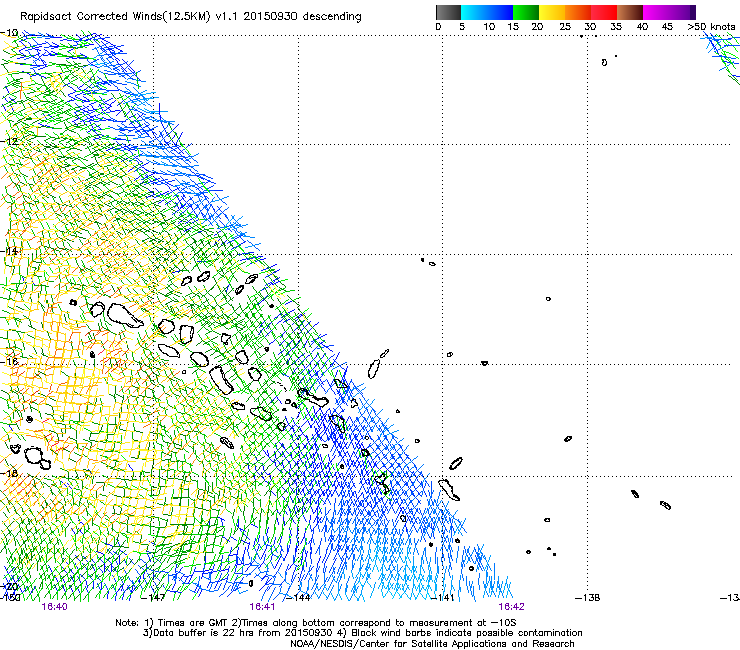Click the longitude label -138
The width and height of the screenshot is (740, 650).
pyautogui.click(x=588, y=598)
